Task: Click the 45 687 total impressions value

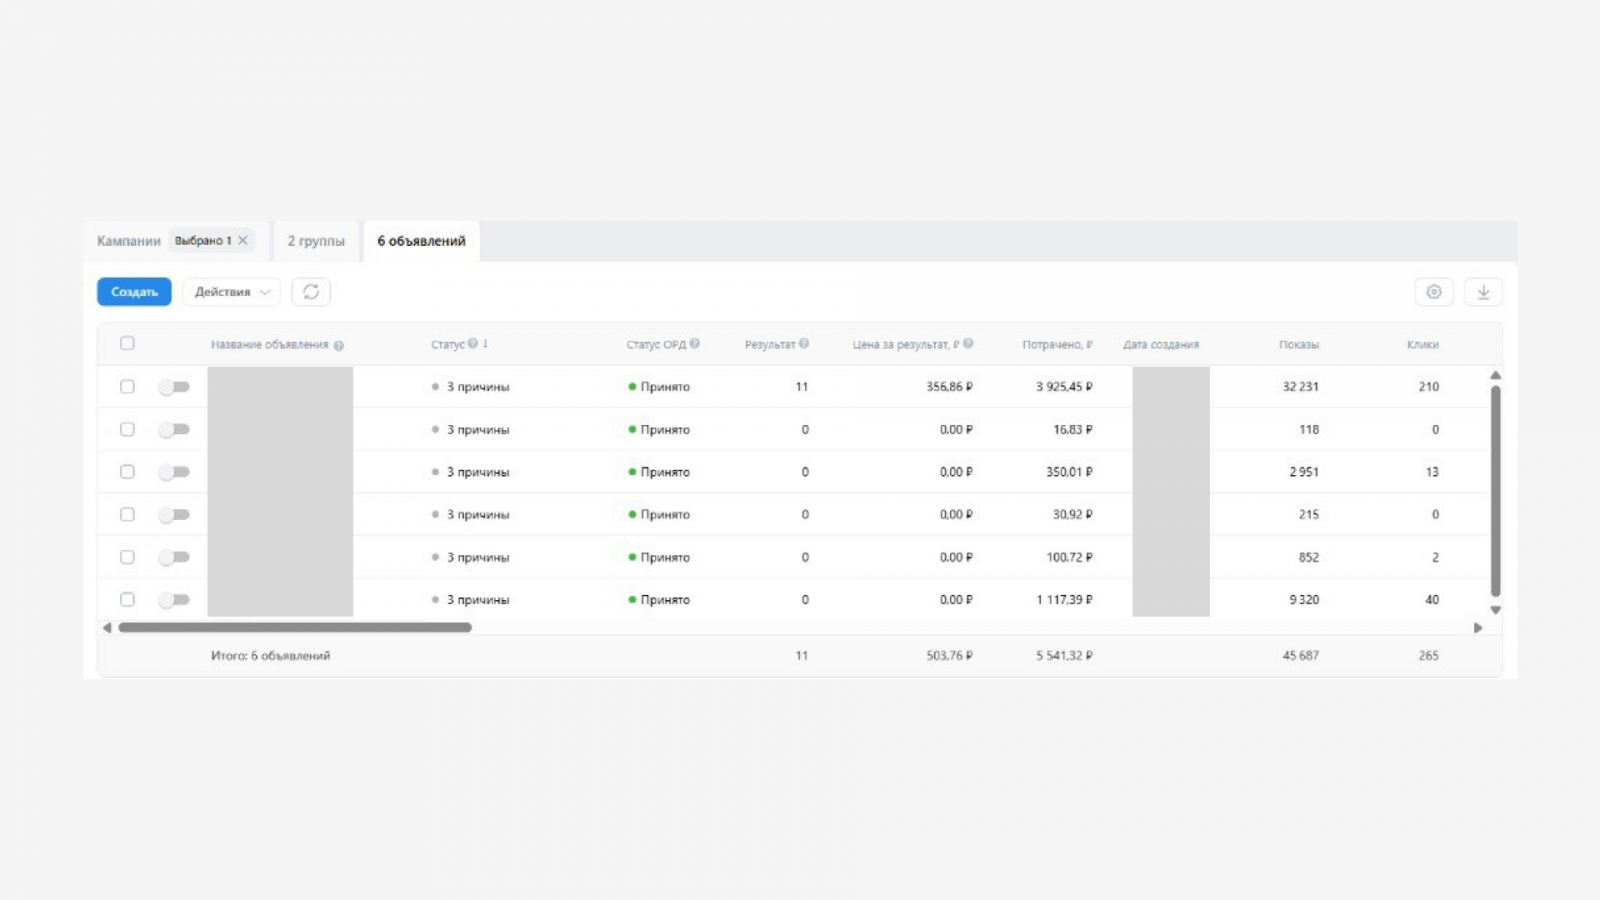Action: pyautogui.click(x=1300, y=656)
